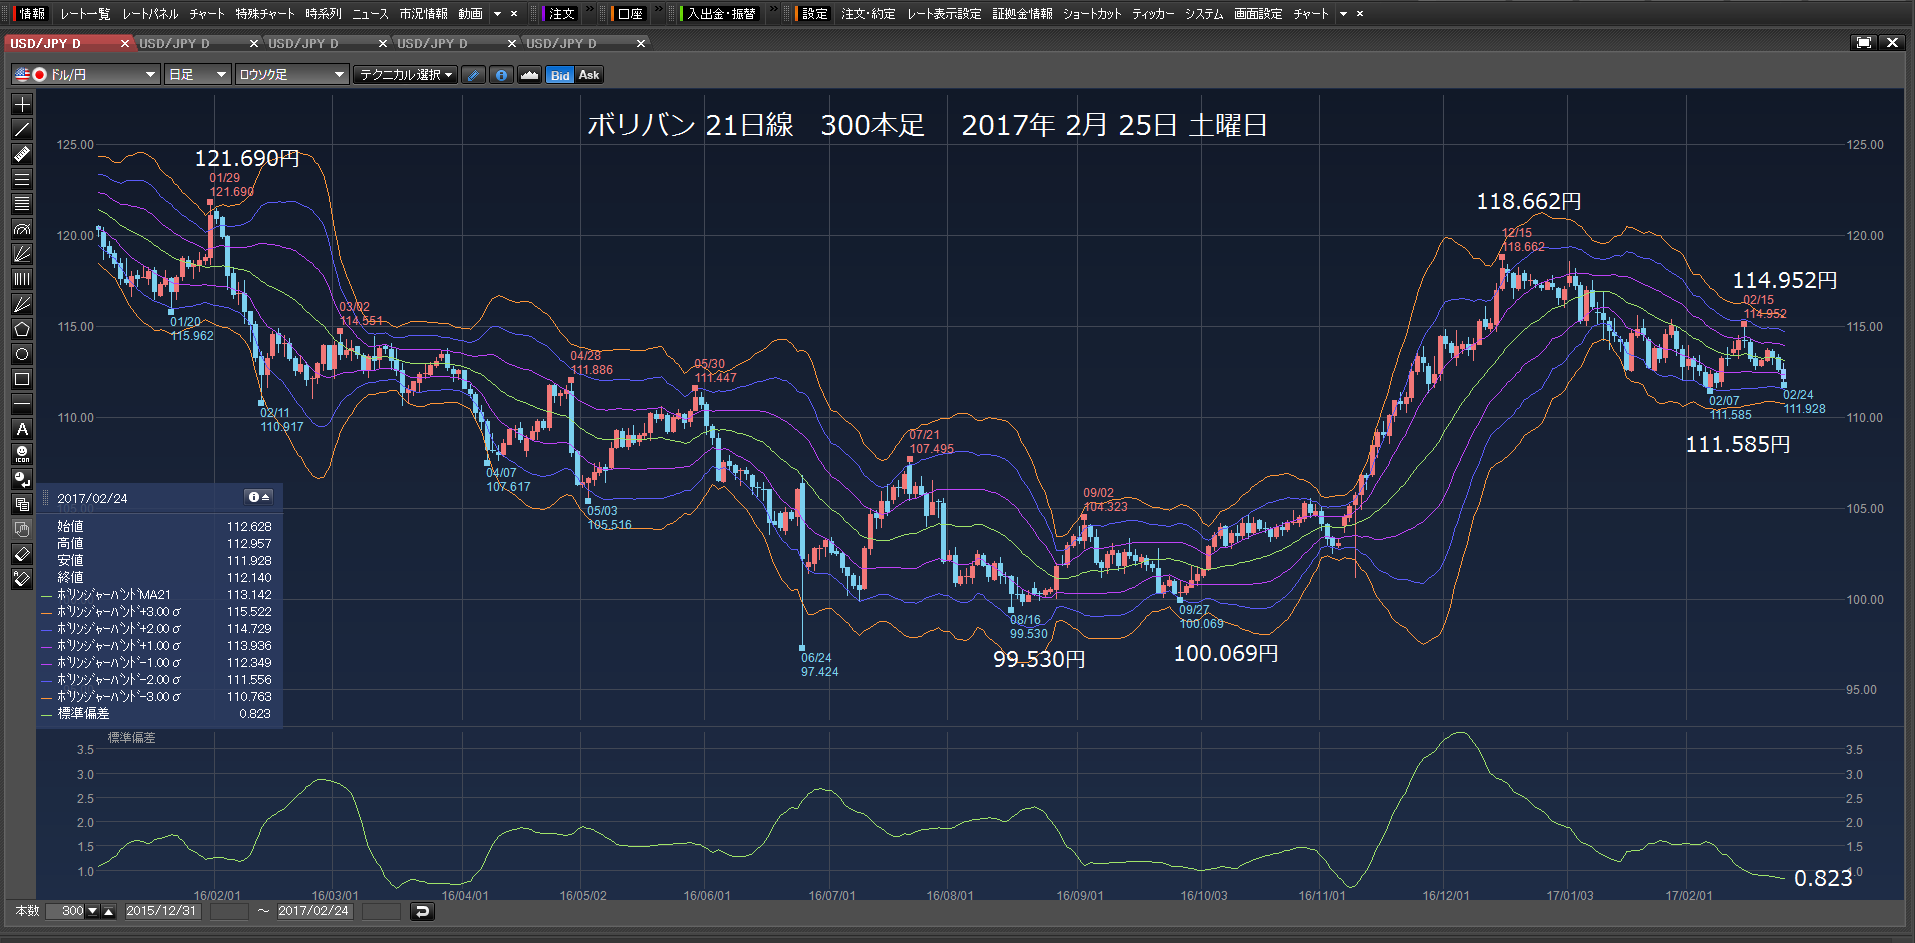Image resolution: width=1915 pixels, height=943 pixels.
Task: Click the end date 2017/02/24 field
Action: point(314,911)
